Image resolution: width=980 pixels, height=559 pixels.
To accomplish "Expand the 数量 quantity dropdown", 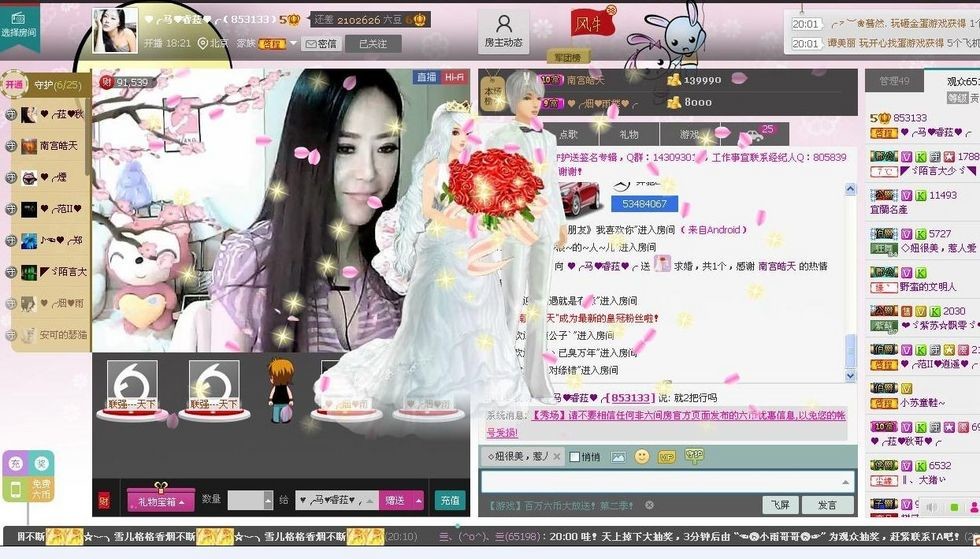I will (x=268, y=500).
